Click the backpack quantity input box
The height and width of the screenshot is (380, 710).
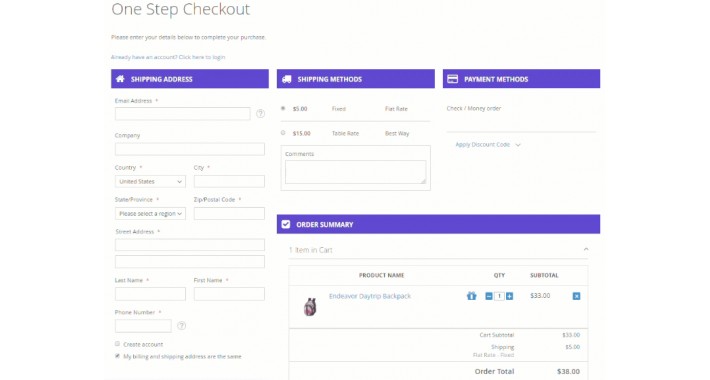(499, 296)
